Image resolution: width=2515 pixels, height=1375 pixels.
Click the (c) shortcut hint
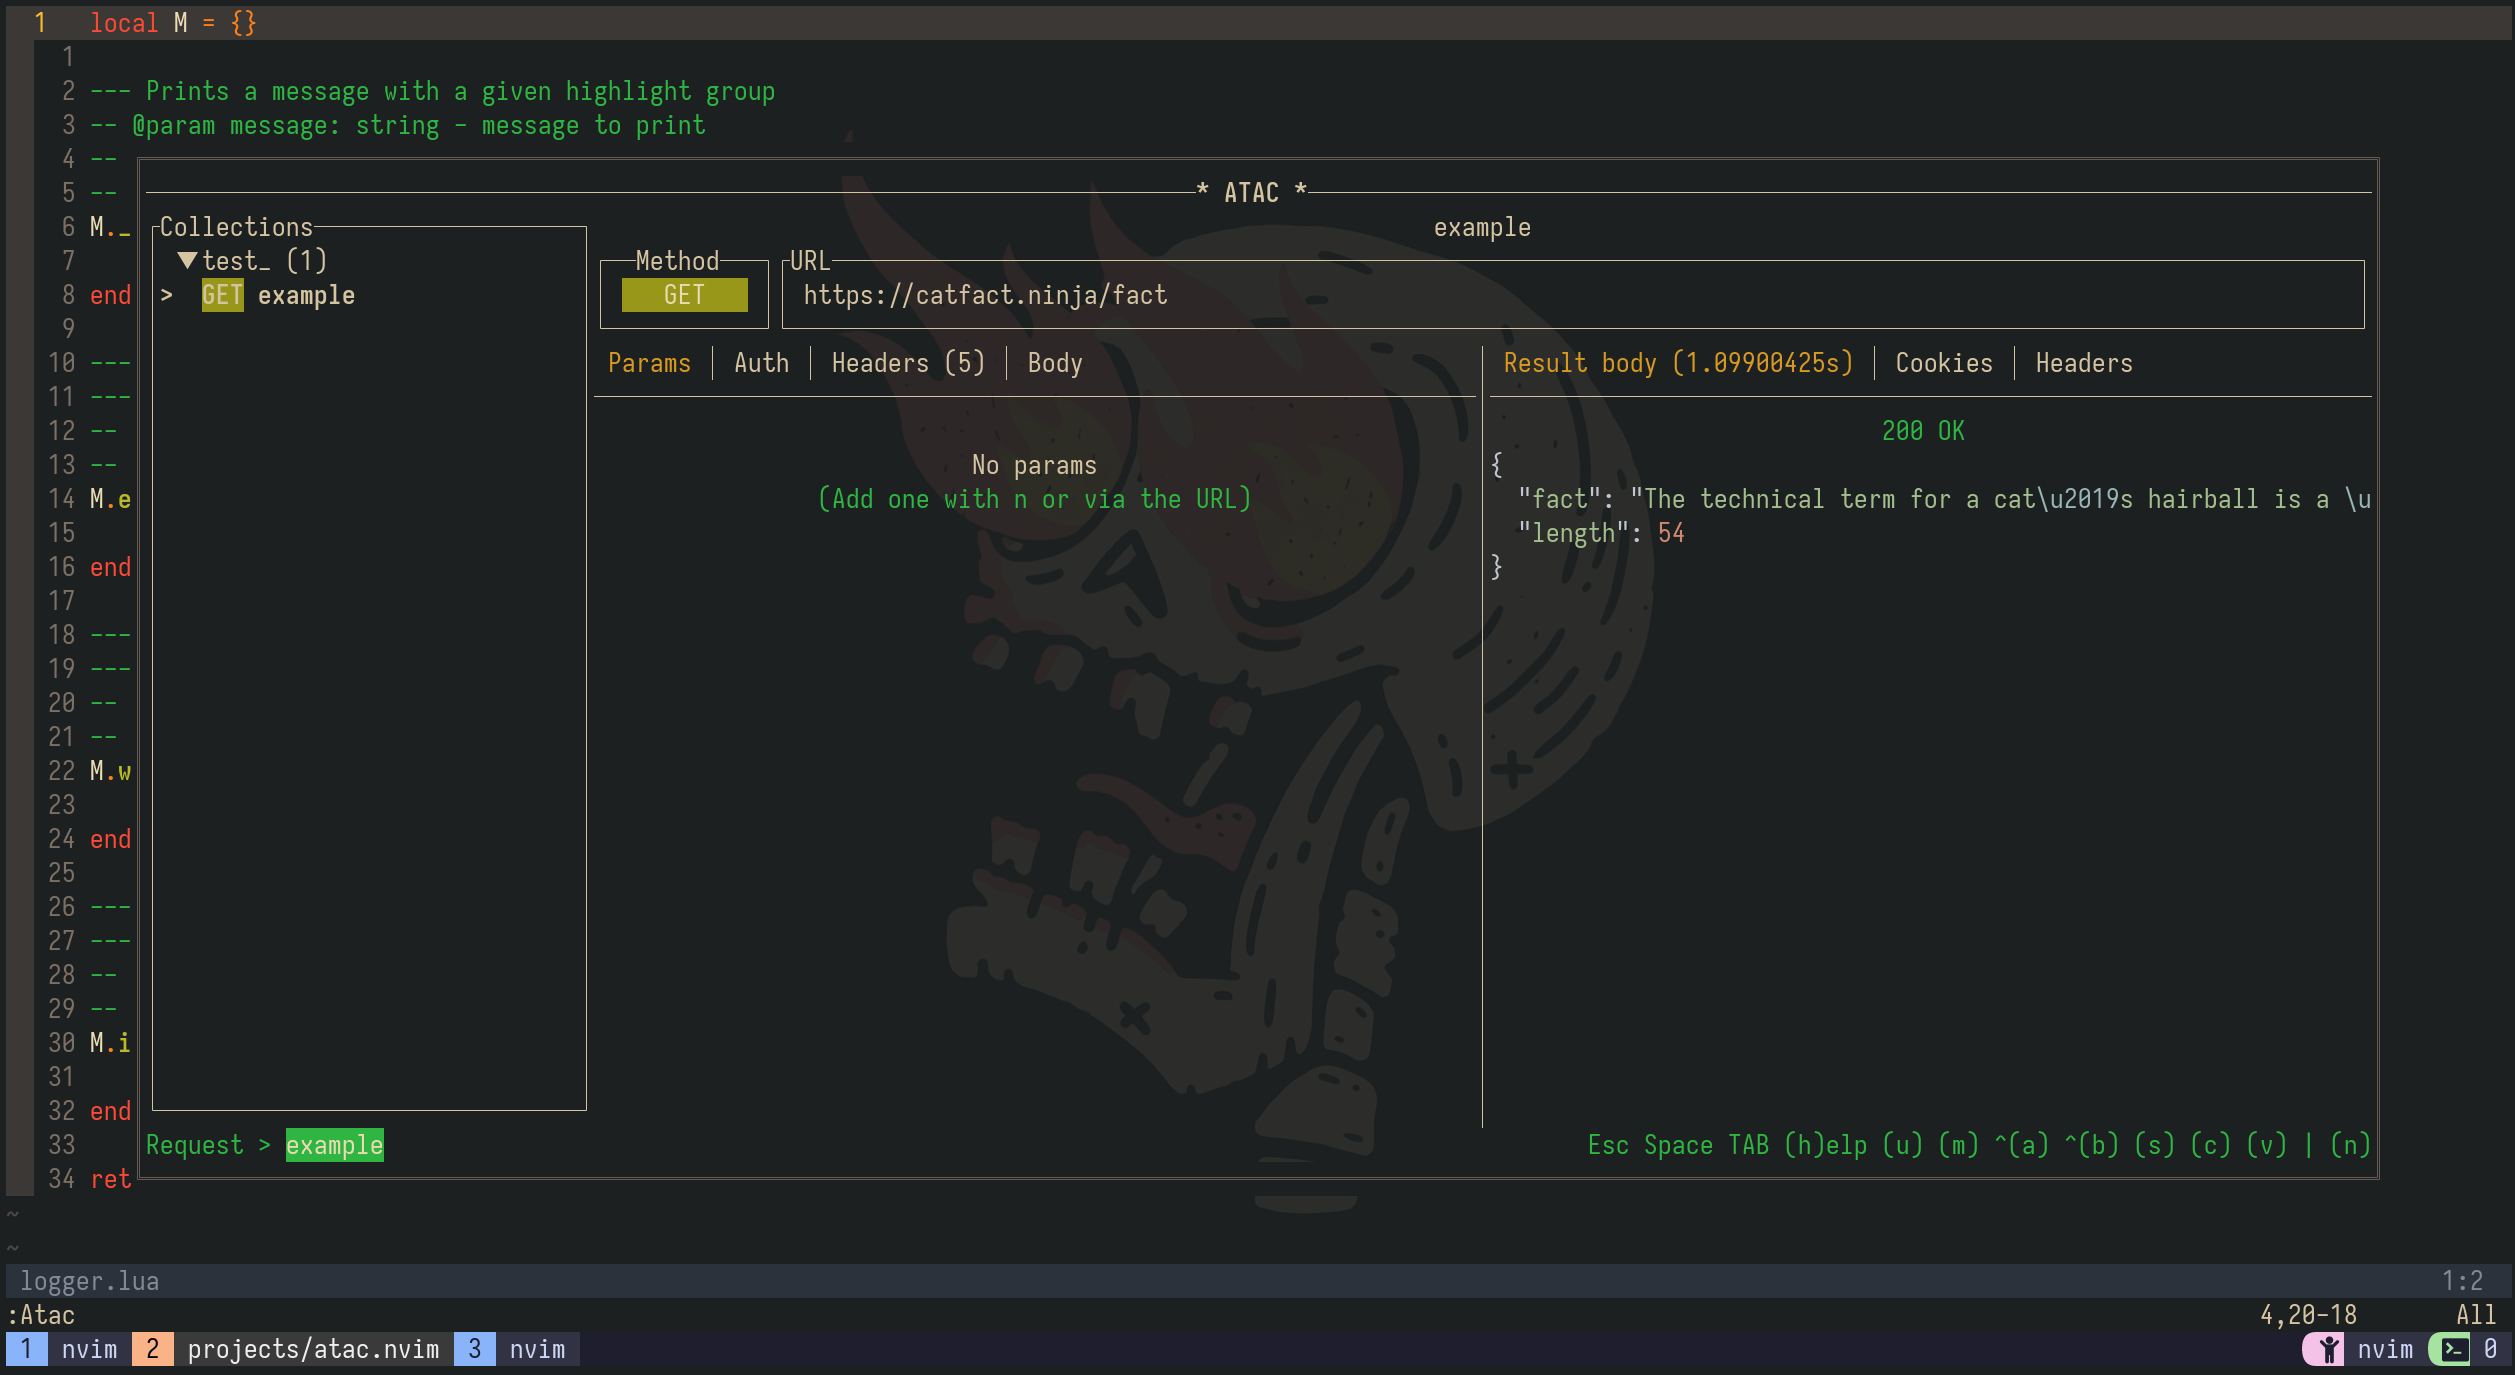coord(2210,1145)
